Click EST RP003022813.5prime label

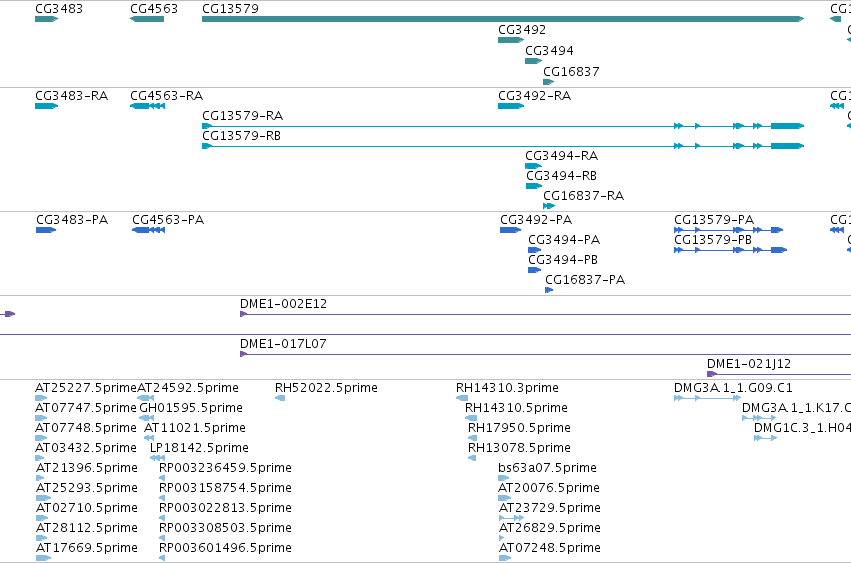point(225,509)
